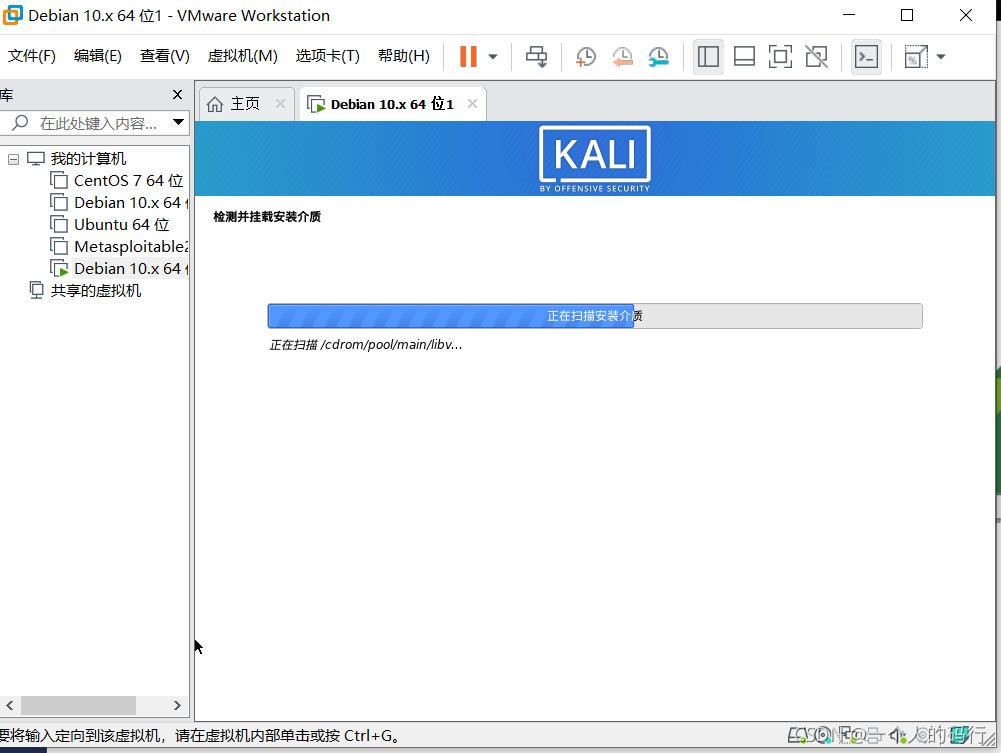
Task: Click the library horizontal scrollbar thumb
Action: pos(79,705)
